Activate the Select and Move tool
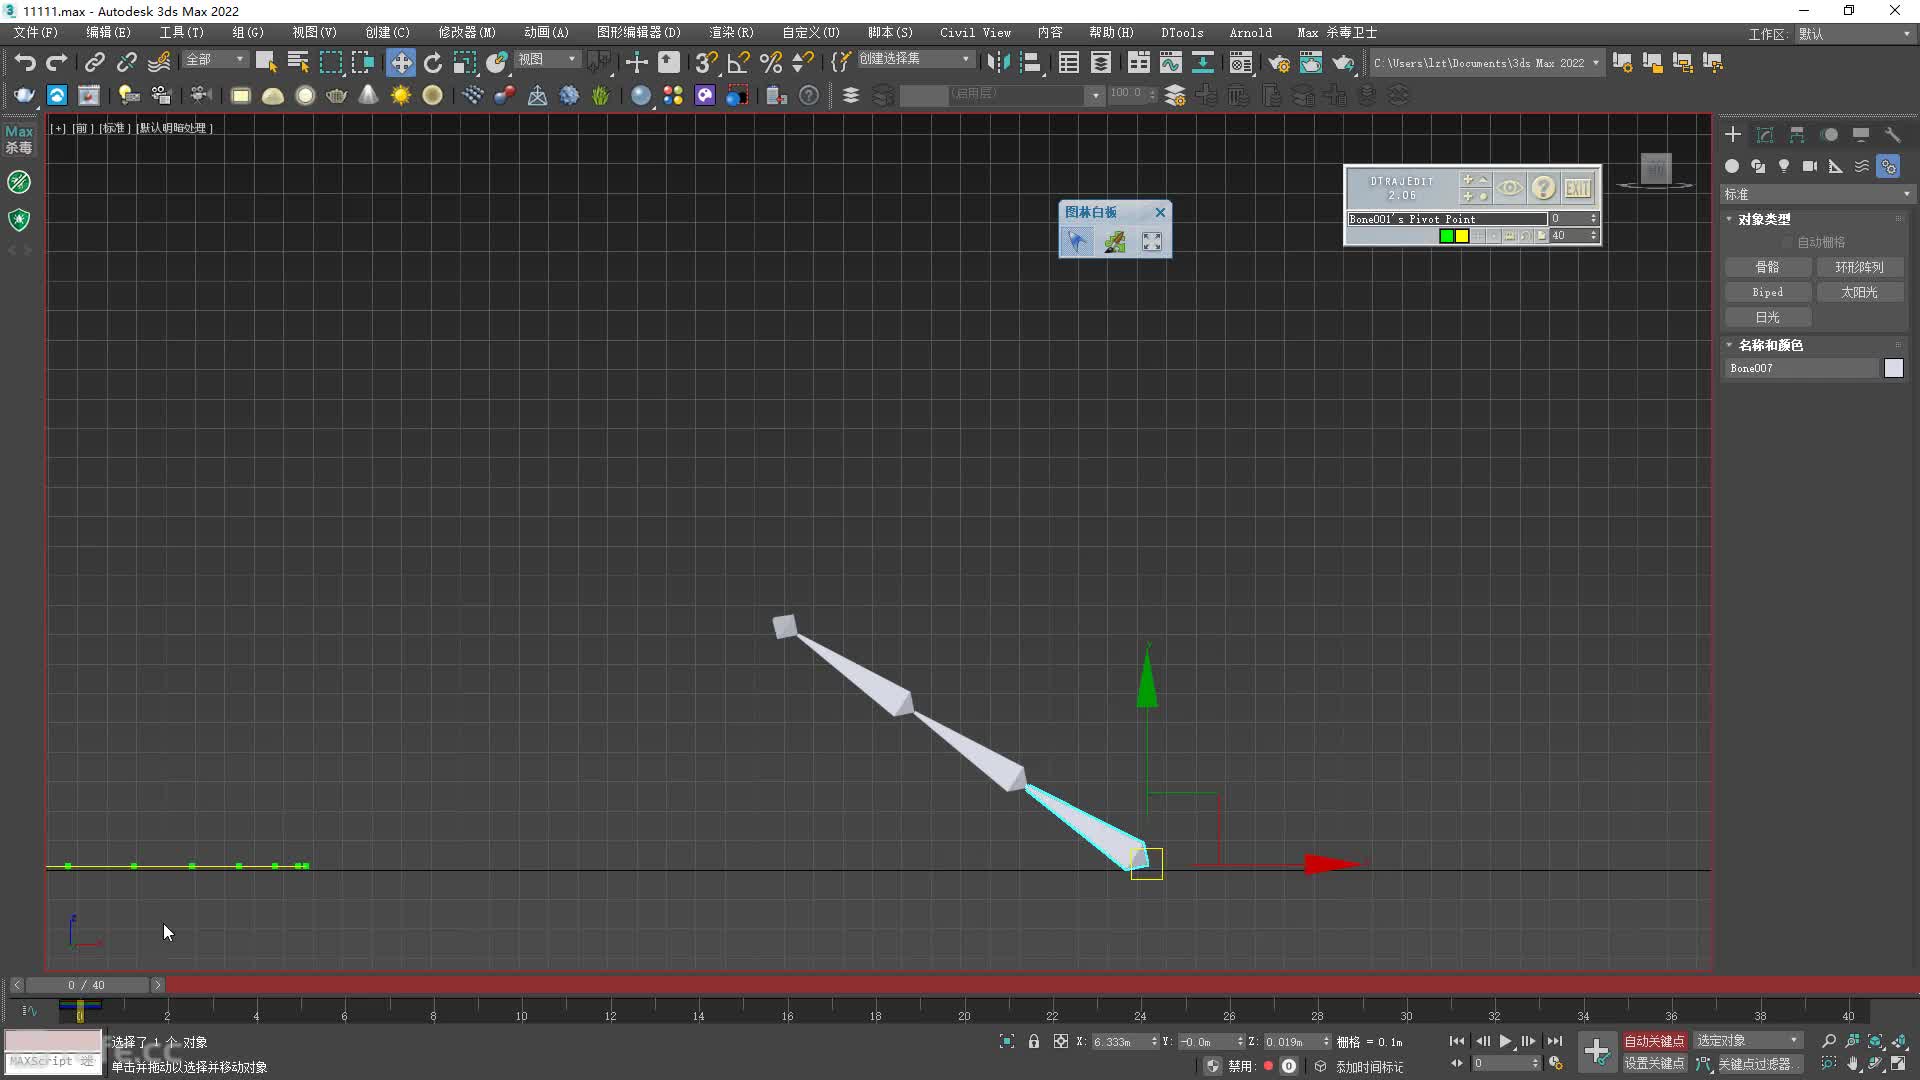Viewport: 1920px width, 1080px height. pos(401,62)
